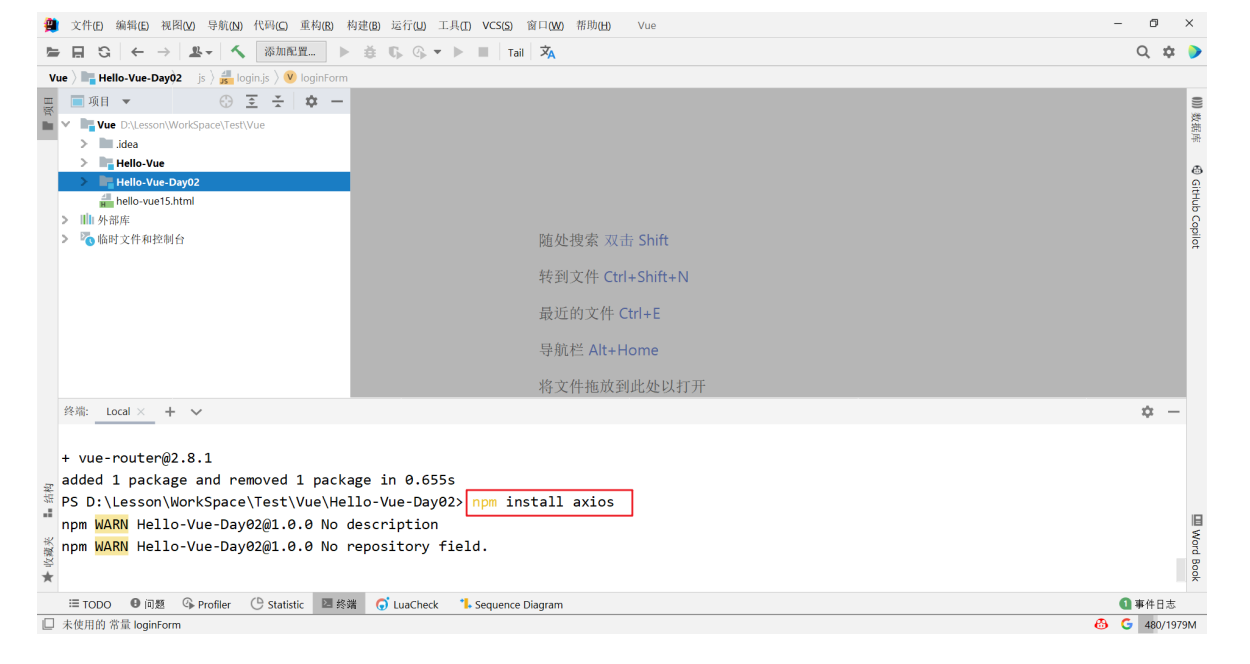Open the 导航(N) menu
Viewport: 1250px width, 664px height.
tap(225, 25)
